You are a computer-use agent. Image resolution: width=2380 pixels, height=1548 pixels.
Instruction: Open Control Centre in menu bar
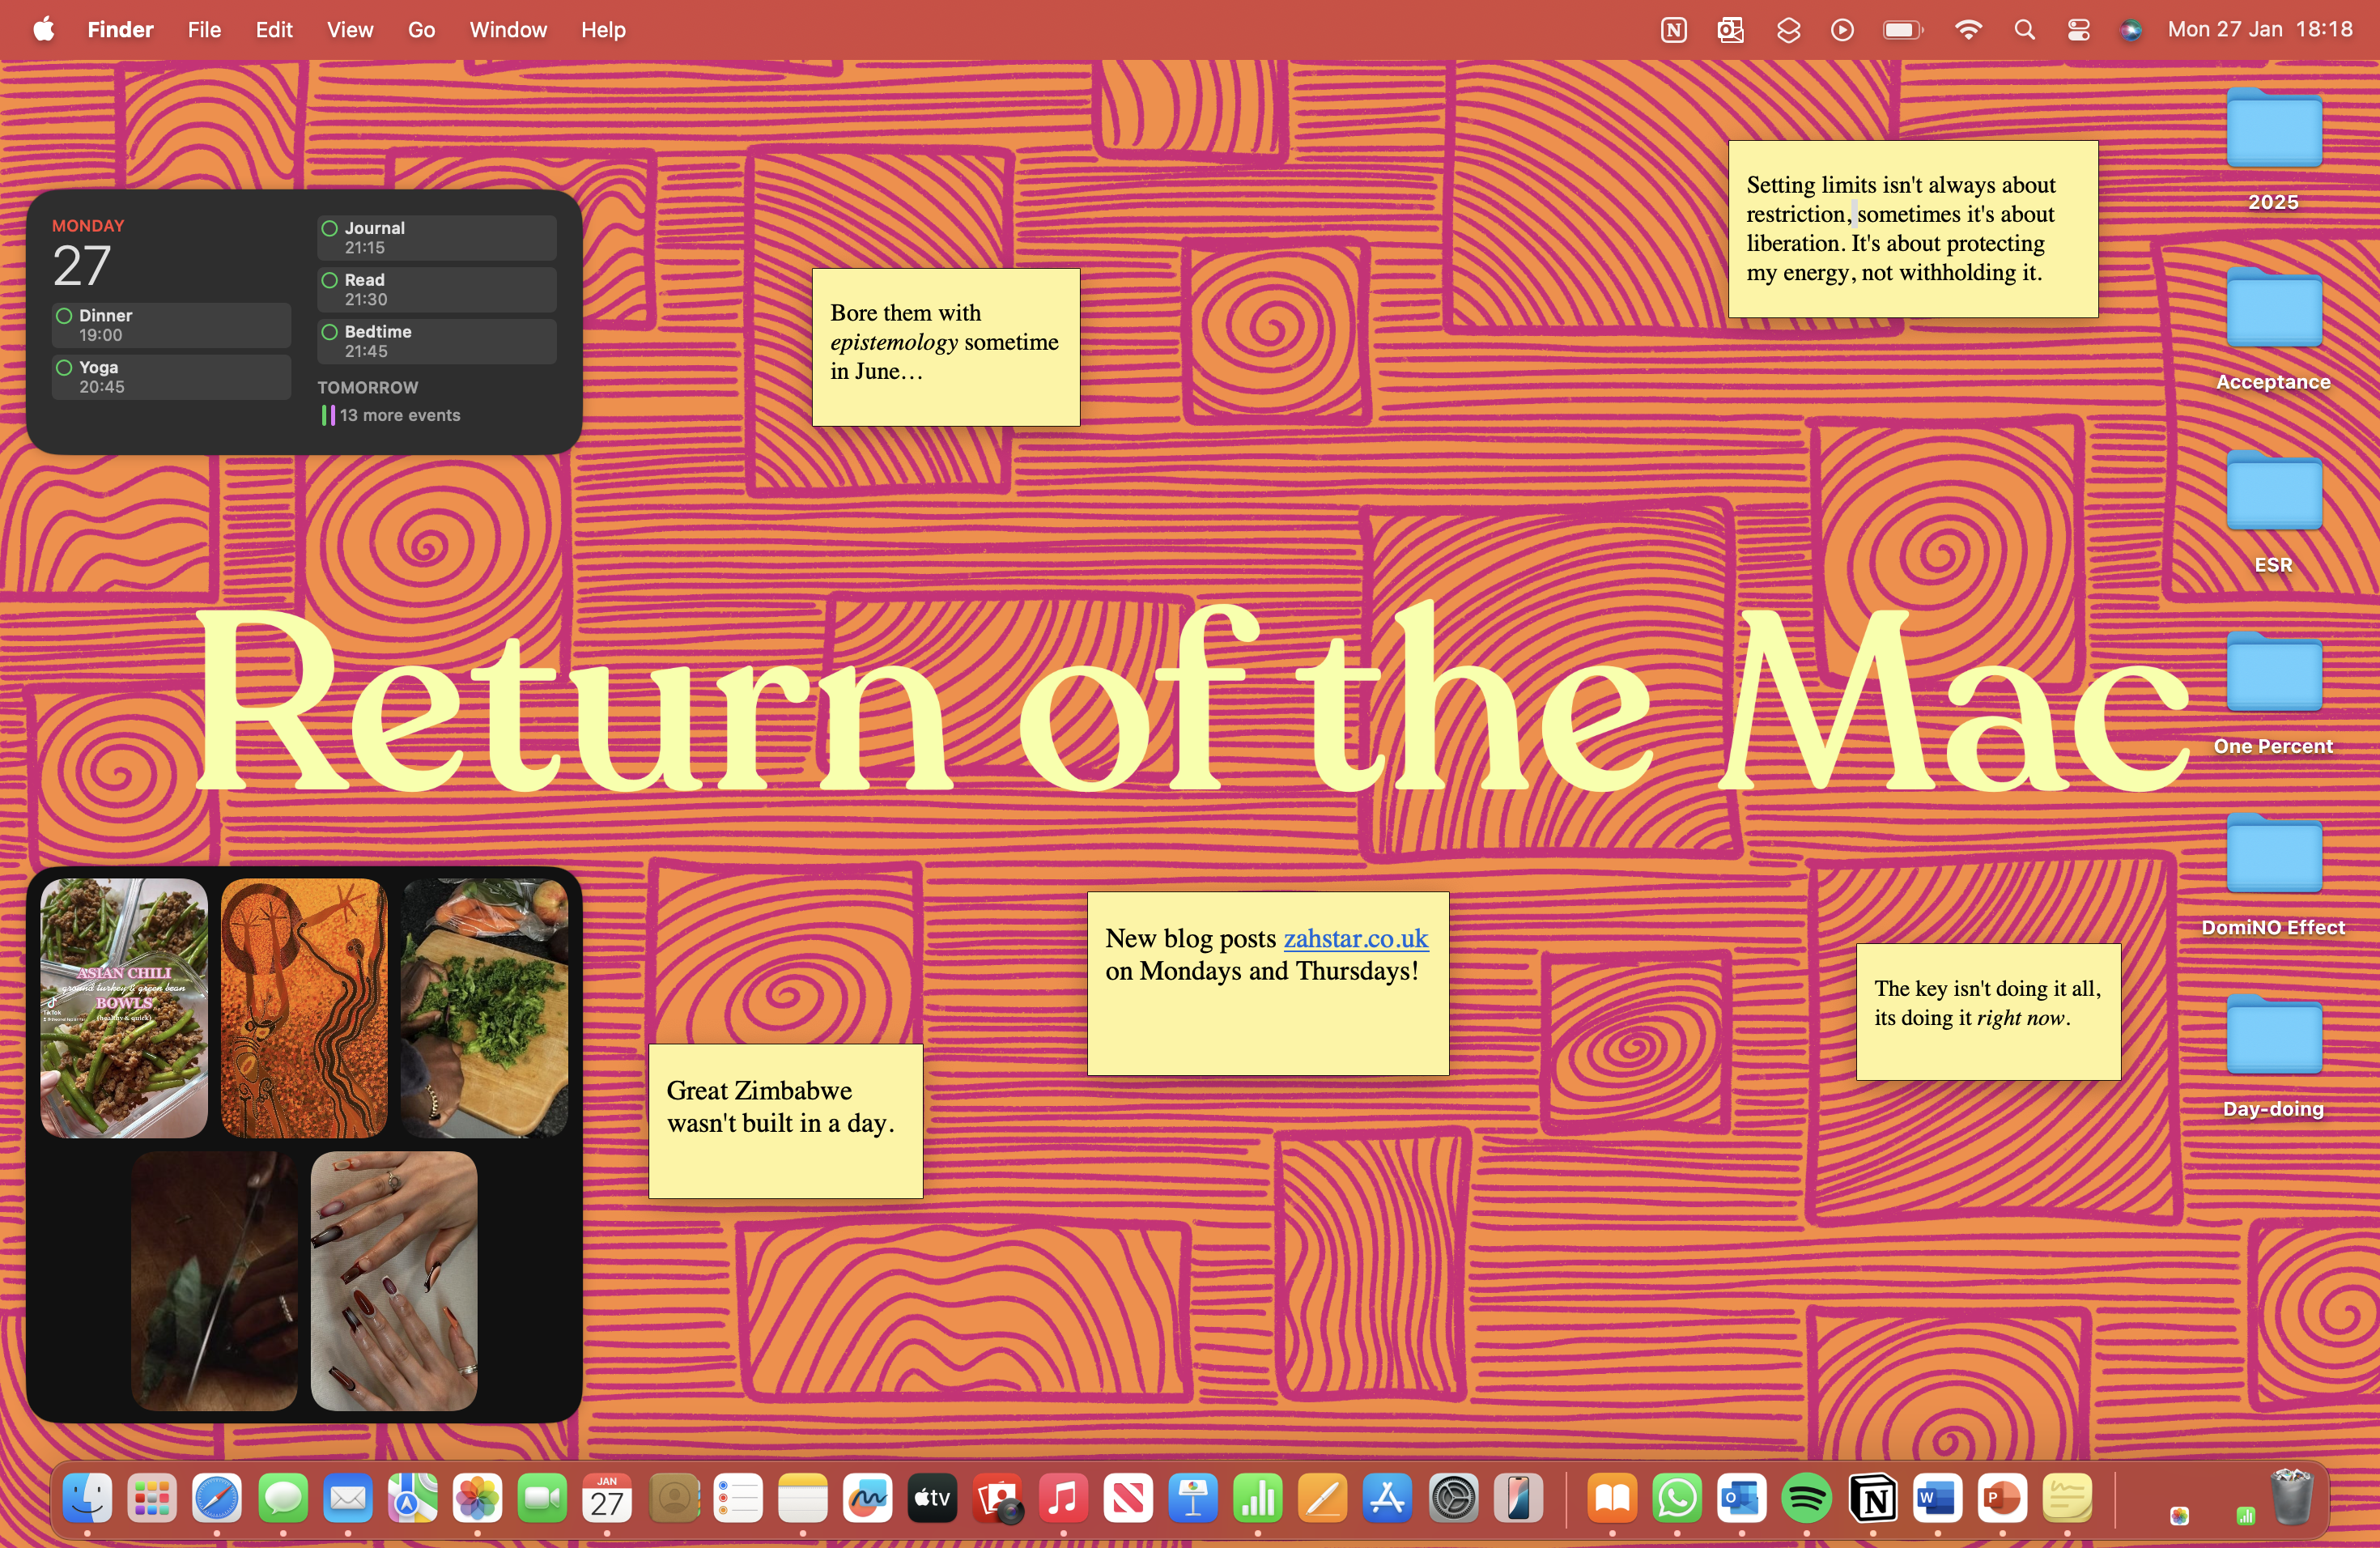pos(2078,30)
